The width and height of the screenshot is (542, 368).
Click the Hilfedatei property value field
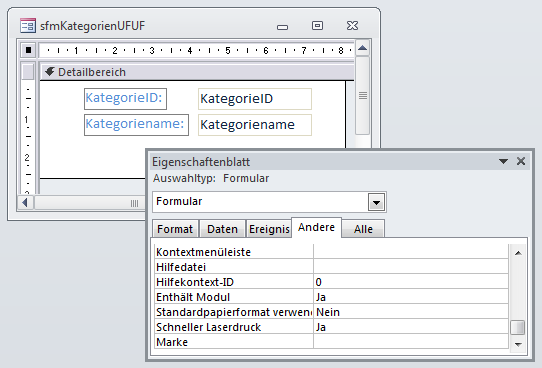411,267
